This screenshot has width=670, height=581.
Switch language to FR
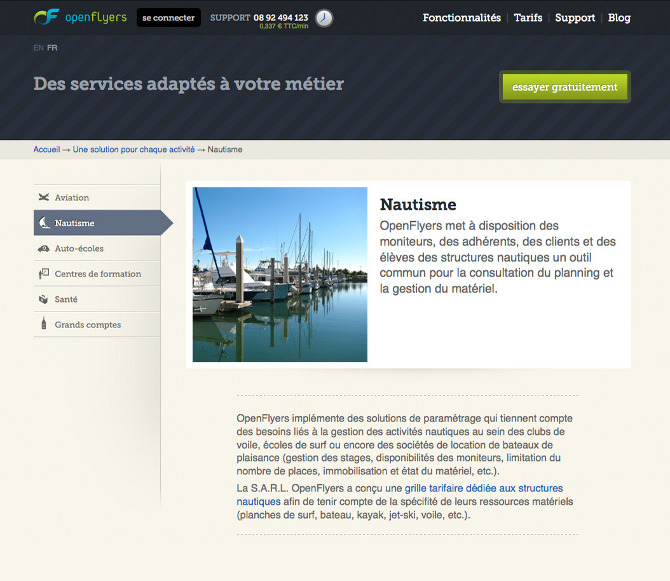point(52,48)
